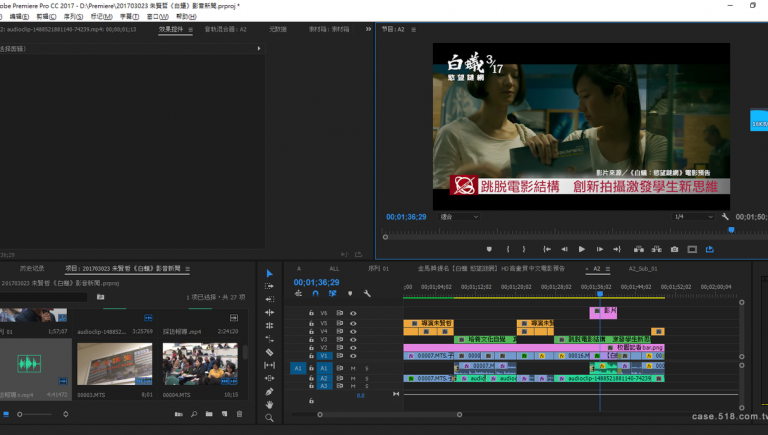Viewport: 768px width, 435px height.
Task: Hide video track V6 with eye icon
Action: coord(353,313)
